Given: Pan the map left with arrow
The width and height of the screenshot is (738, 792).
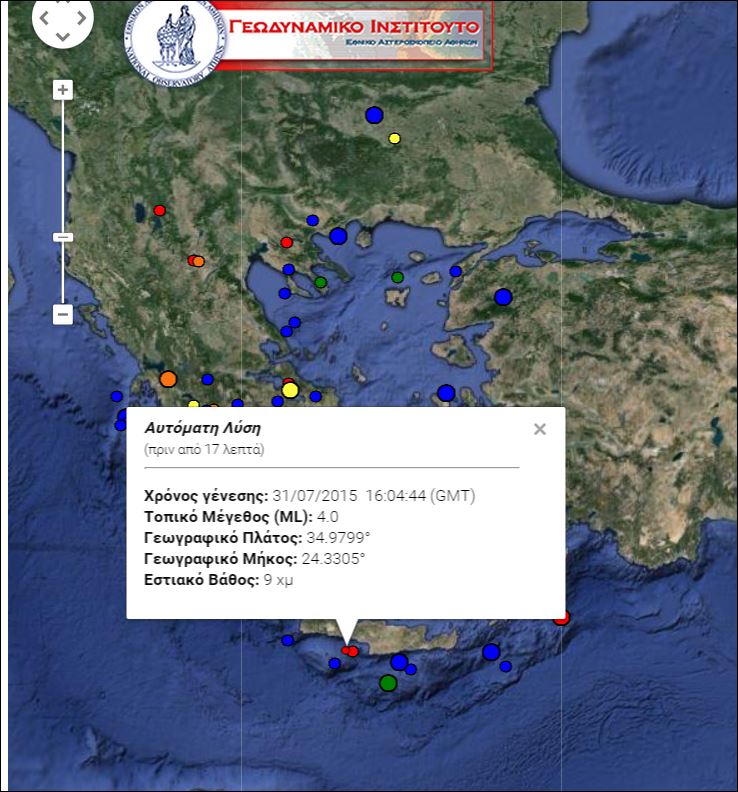Looking at the screenshot, I should click(44, 18).
